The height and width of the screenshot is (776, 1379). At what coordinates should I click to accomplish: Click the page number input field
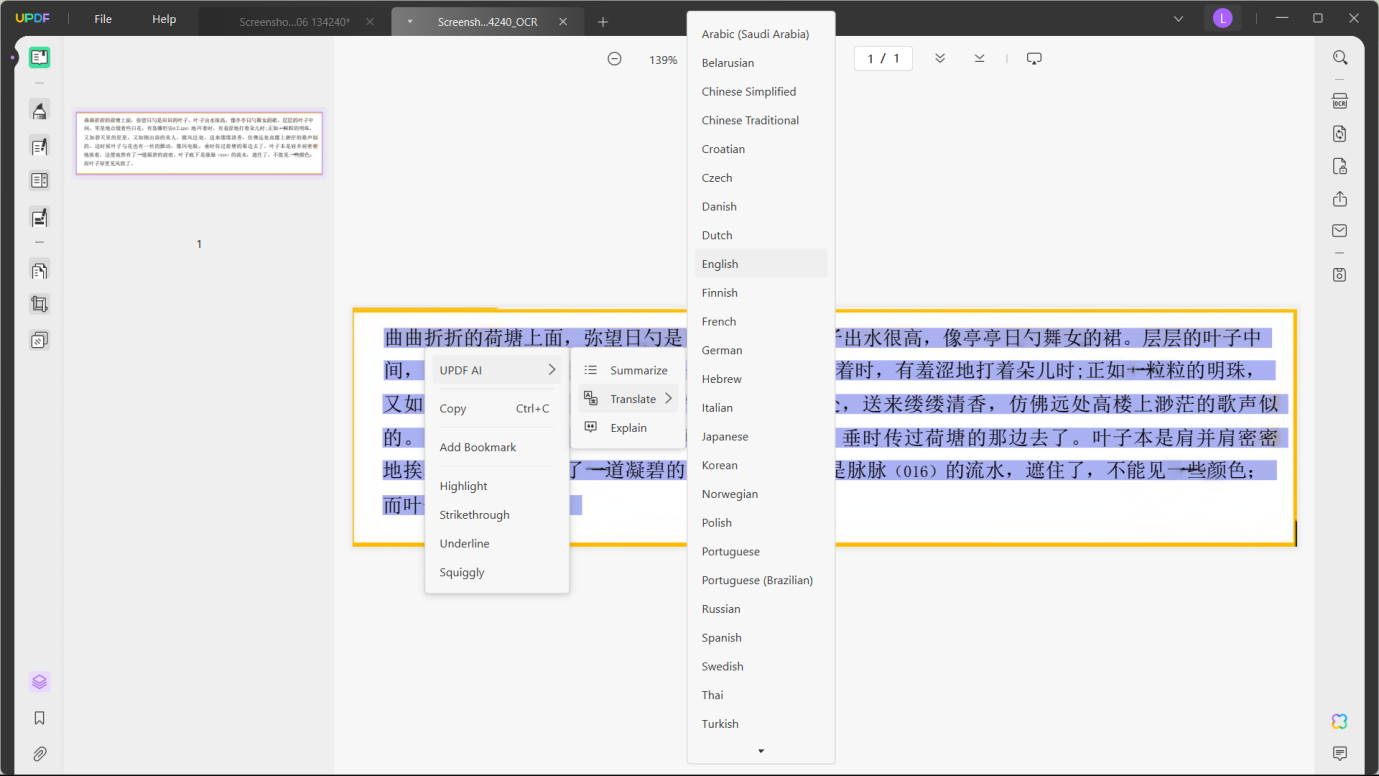[882, 59]
